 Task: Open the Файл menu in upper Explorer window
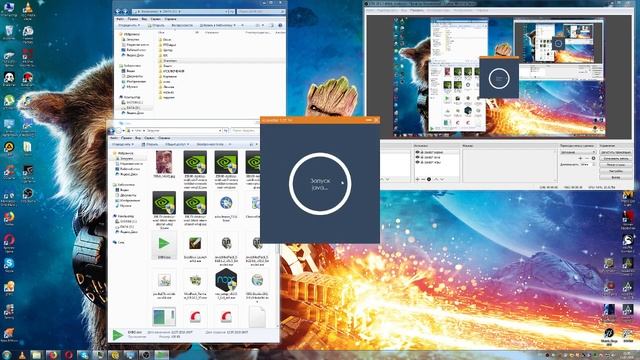point(120,19)
